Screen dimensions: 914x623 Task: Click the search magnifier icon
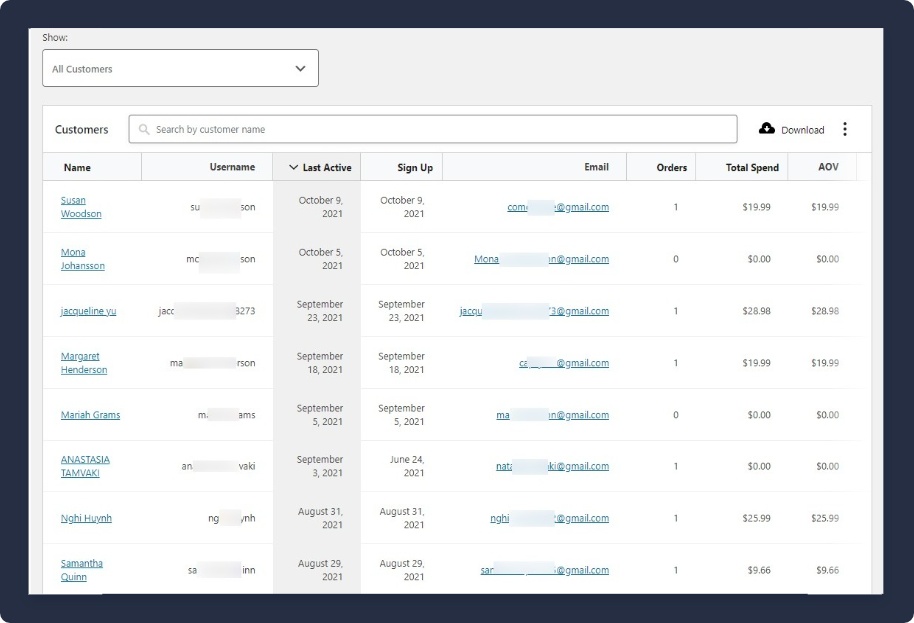(x=145, y=130)
